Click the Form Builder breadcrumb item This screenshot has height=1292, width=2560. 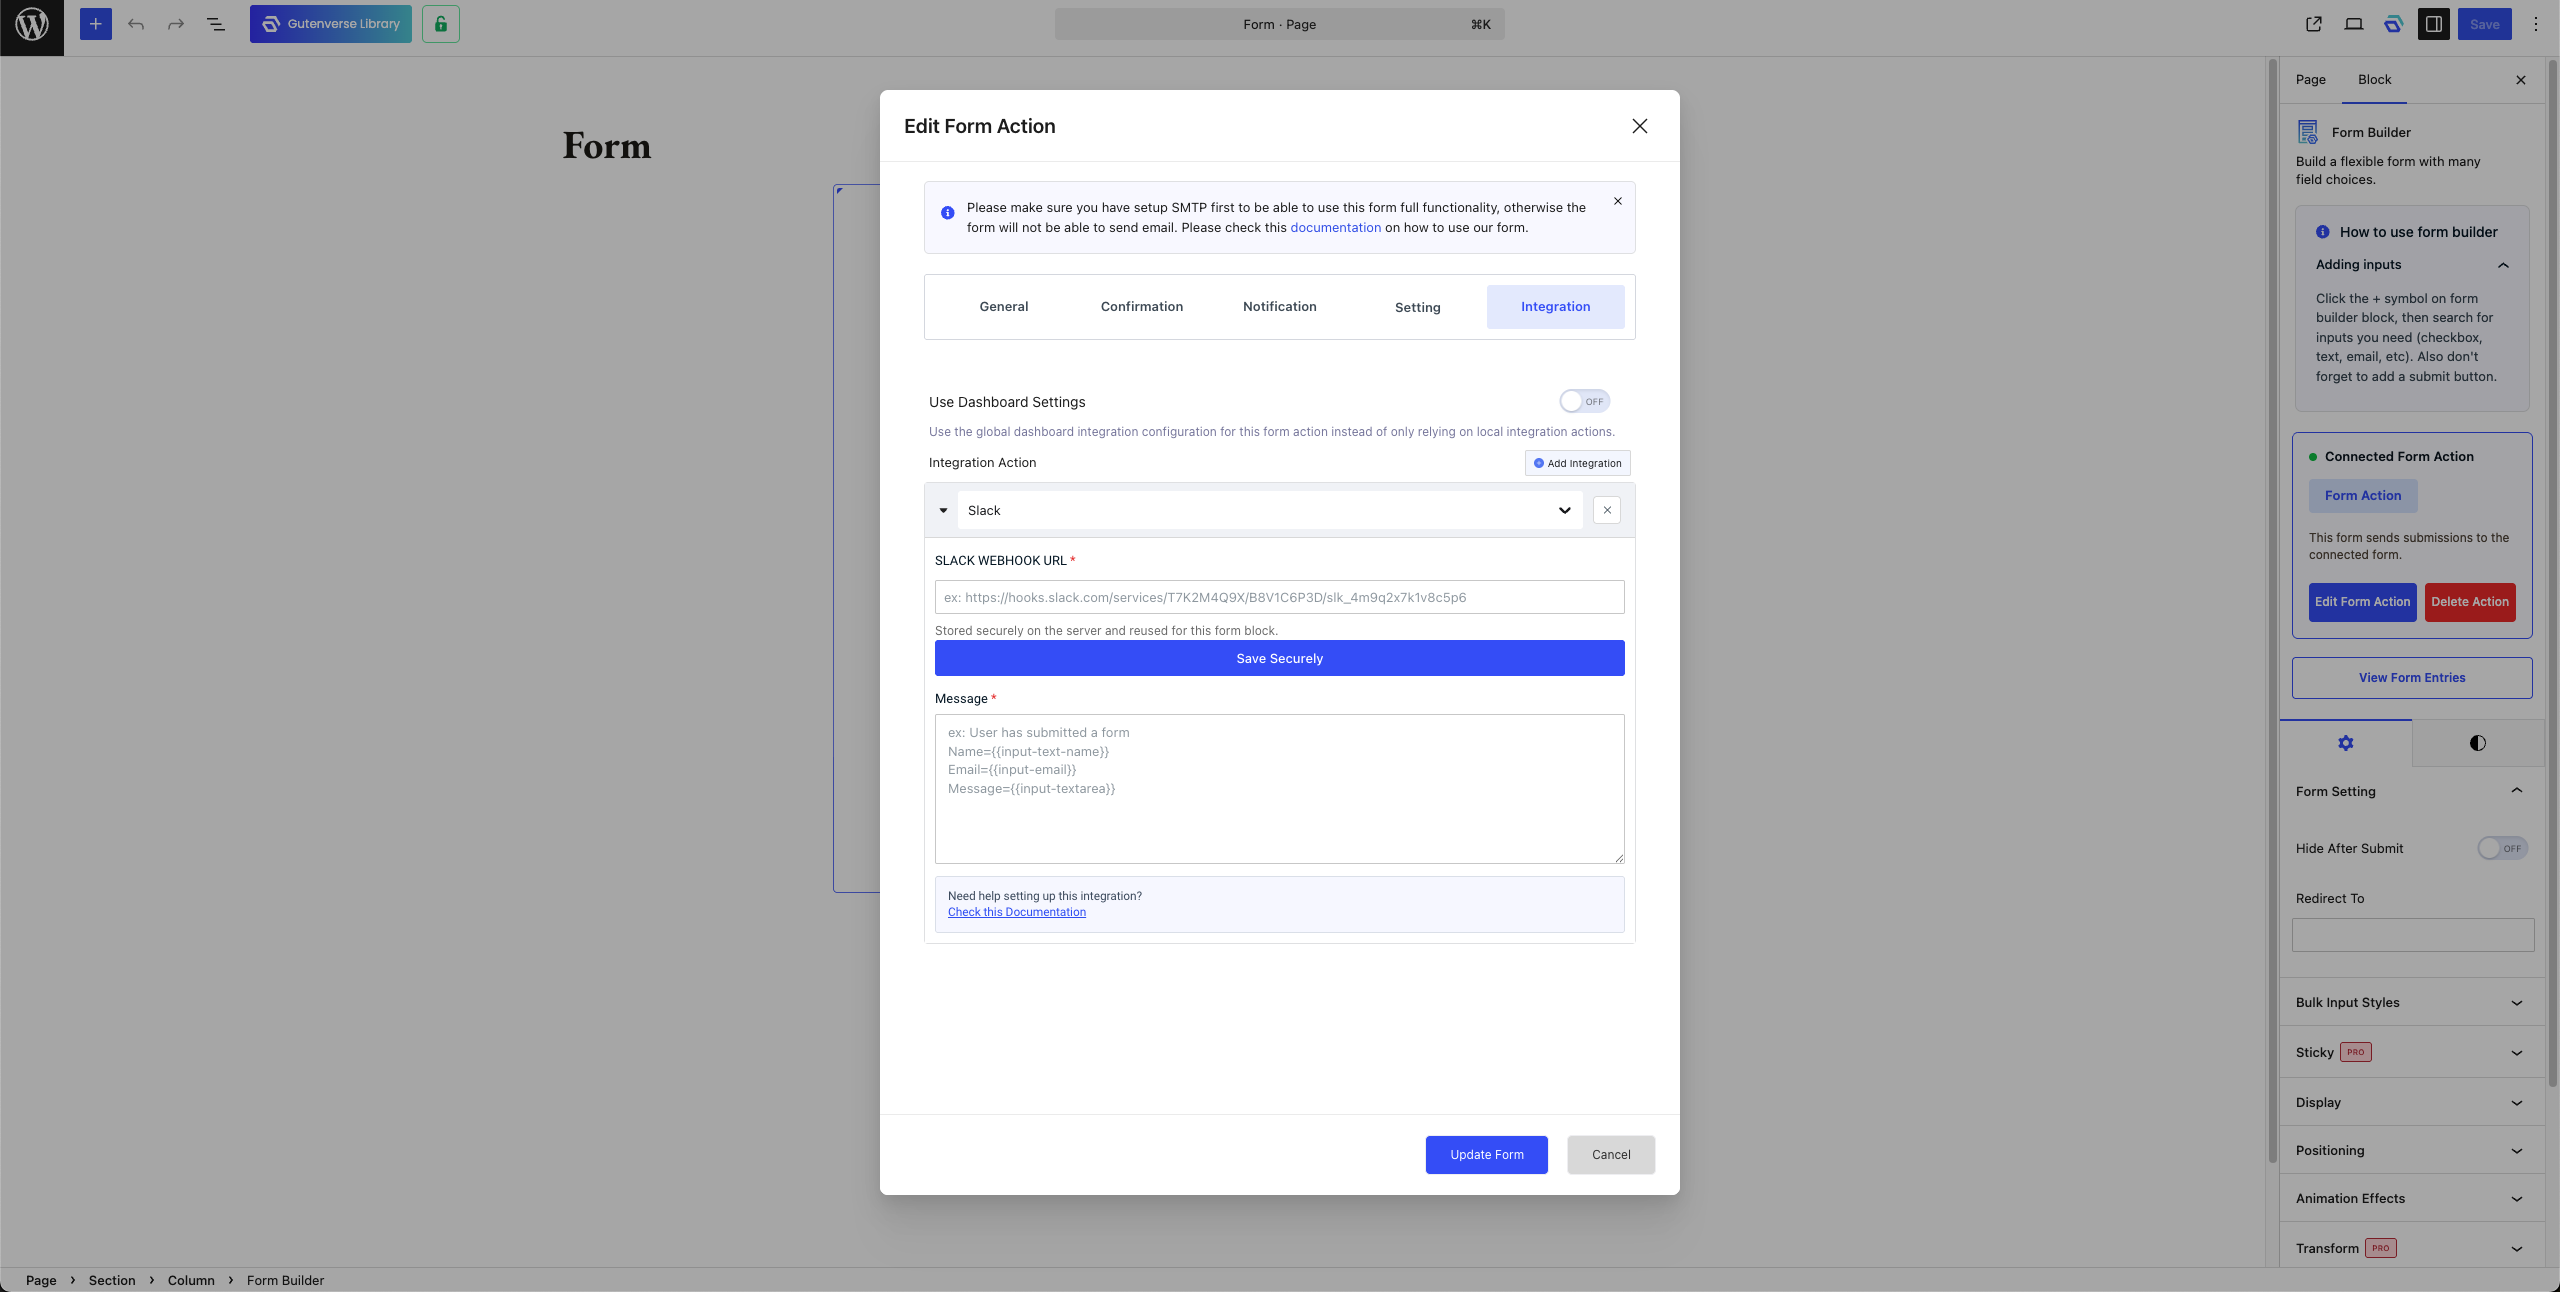coord(286,1280)
